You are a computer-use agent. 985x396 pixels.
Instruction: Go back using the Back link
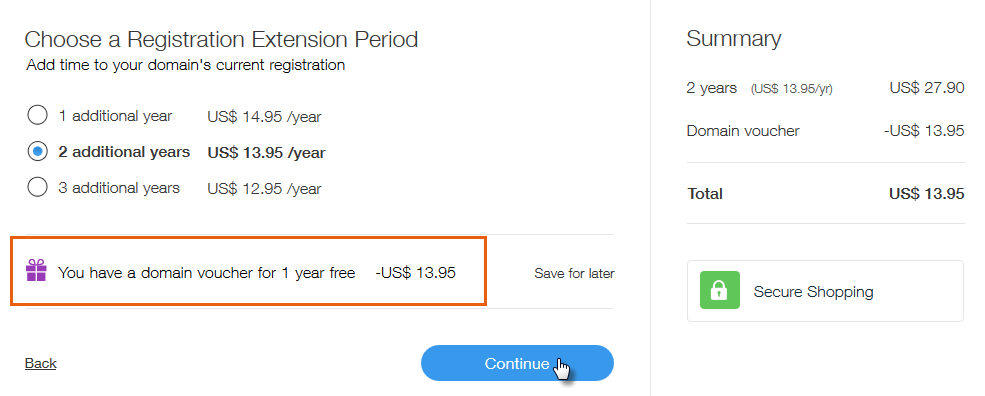click(x=40, y=363)
